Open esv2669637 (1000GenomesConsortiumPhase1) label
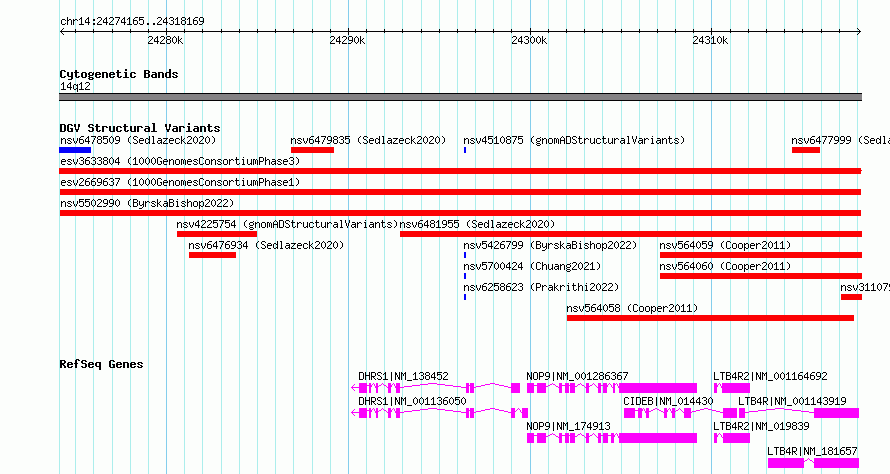This screenshot has width=890, height=474. pyautogui.click(x=180, y=182)
